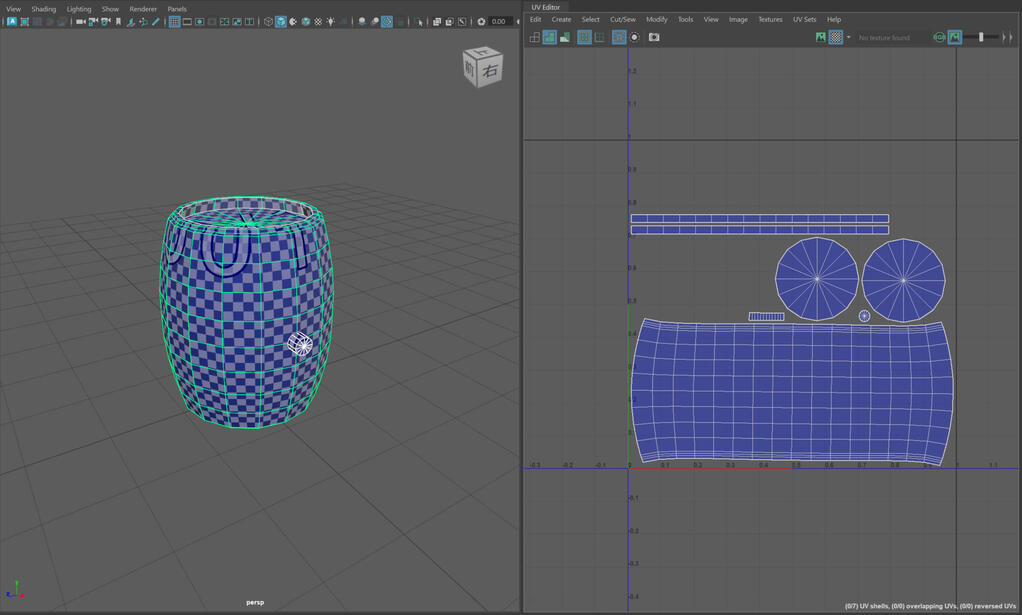The height and width of the screenshot is (615, 1022).
Task: Expand the overflow chevron at main toolbar's end
Action: tap(518, 22)
